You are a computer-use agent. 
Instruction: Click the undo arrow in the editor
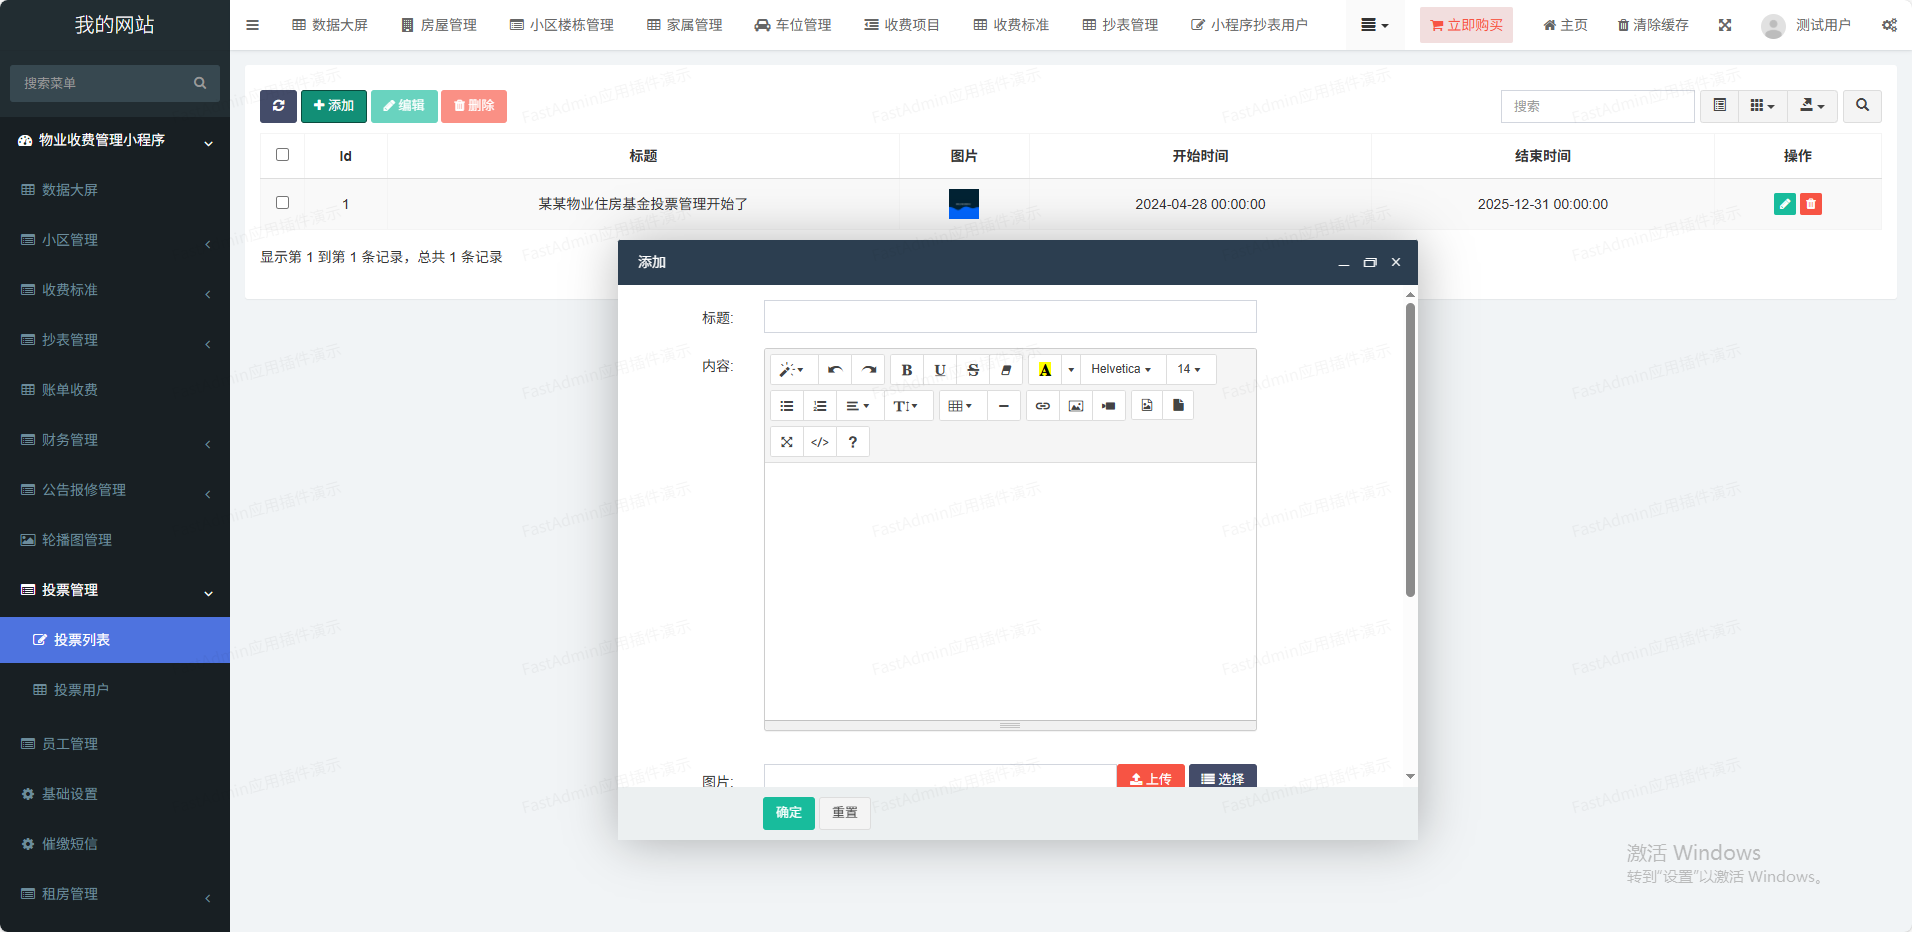coord(835,370)
